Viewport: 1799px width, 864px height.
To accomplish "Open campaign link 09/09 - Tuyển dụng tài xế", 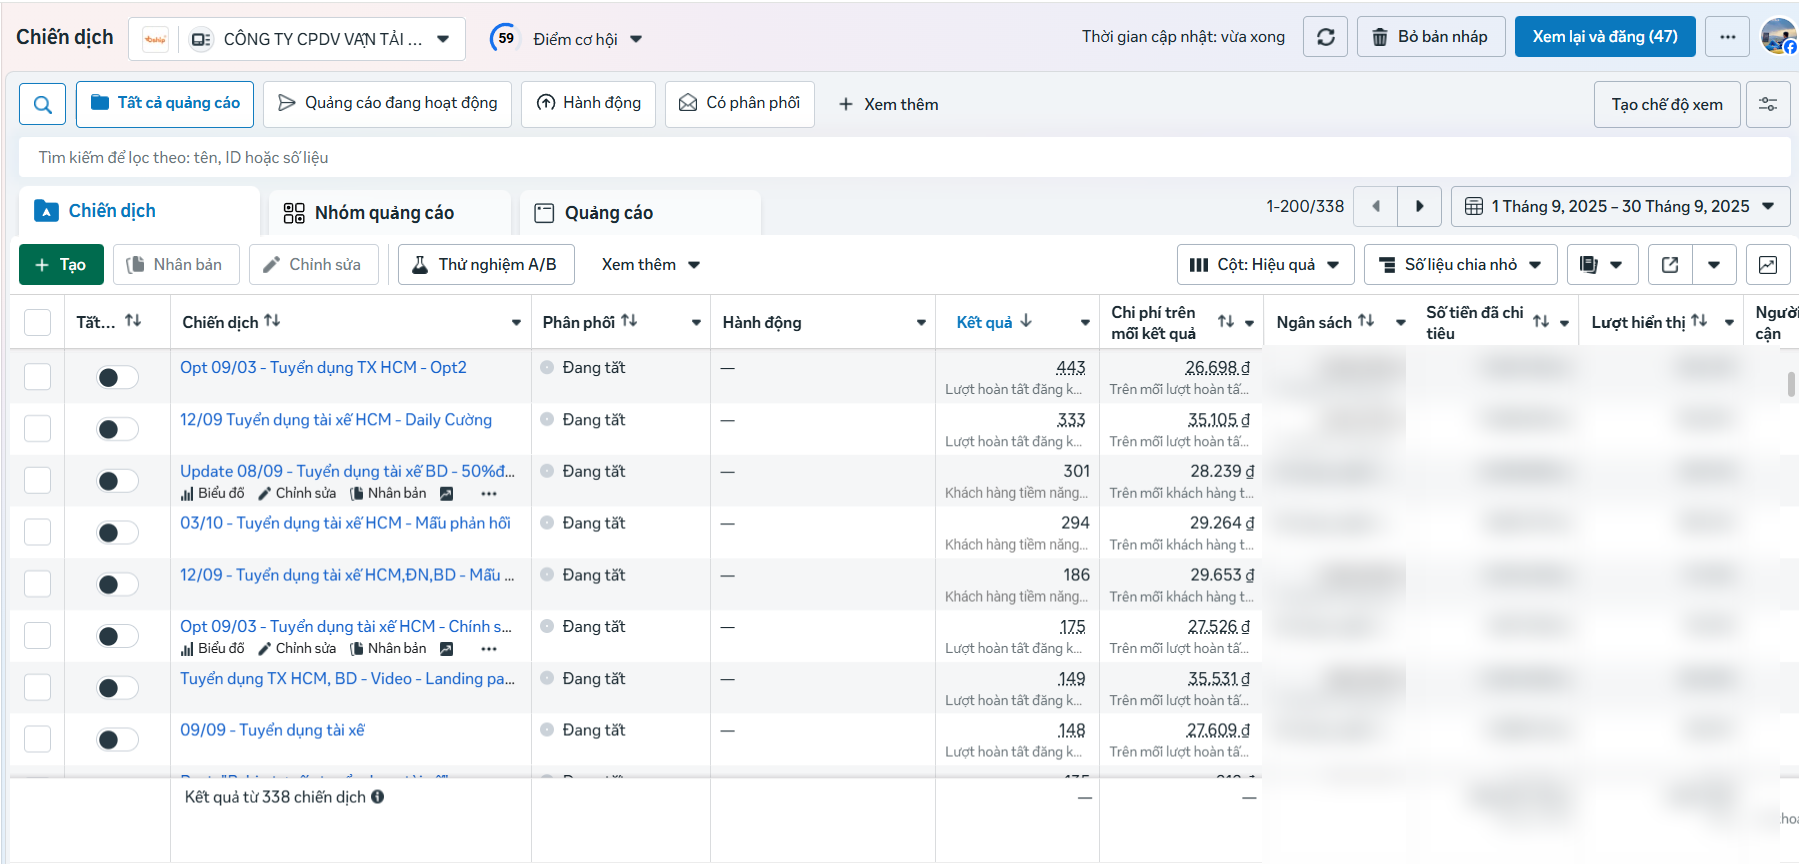I will point(272,730).
